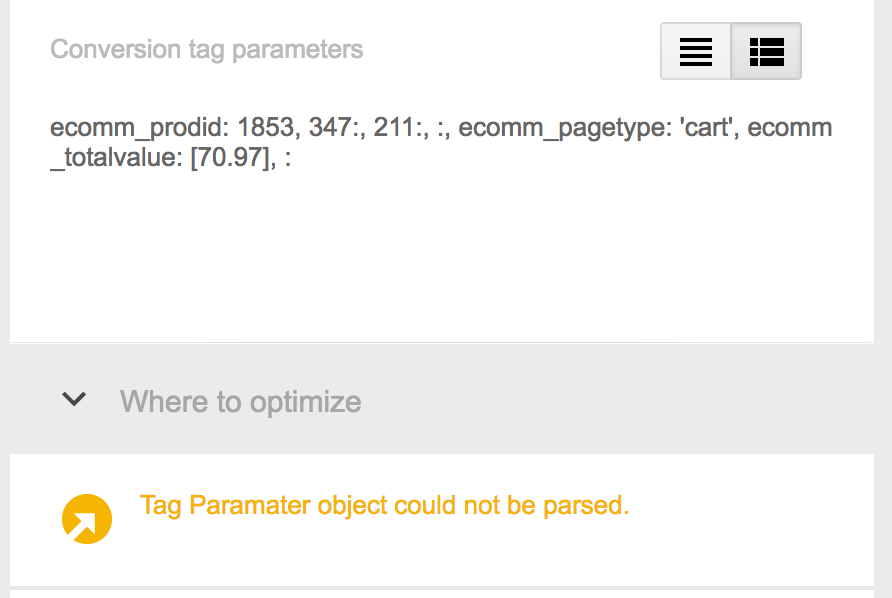This screenshot has width=892, height=598.
Task: Open the Tag Paramater parse warning
Action: (385, 505)
